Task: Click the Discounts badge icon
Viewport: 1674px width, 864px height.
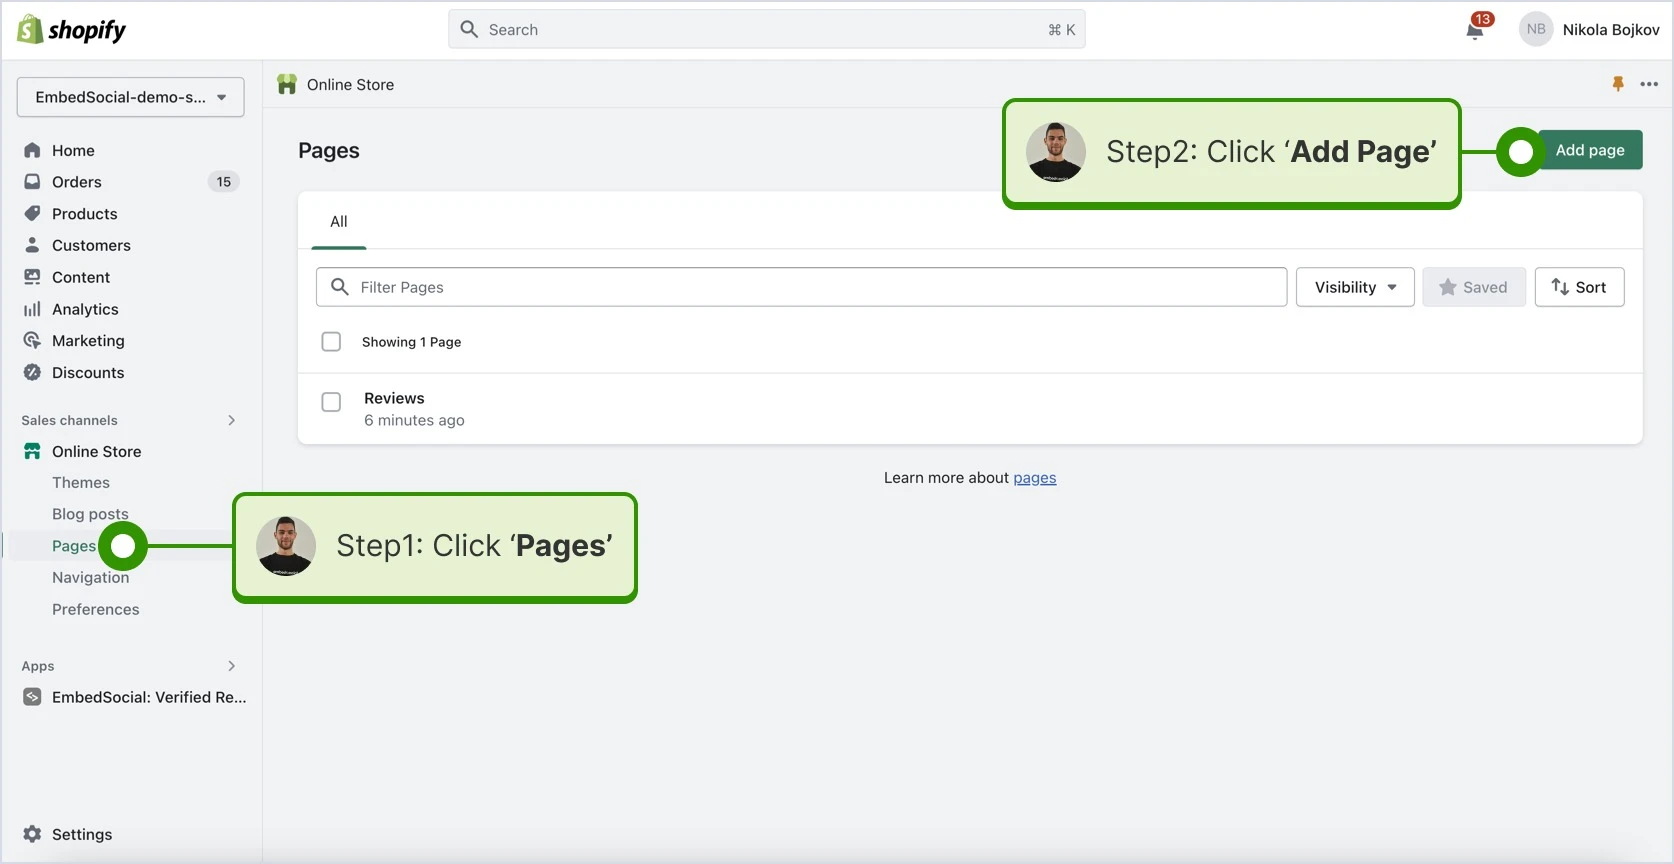Action: pyautogui.click(x=32, y=373)
